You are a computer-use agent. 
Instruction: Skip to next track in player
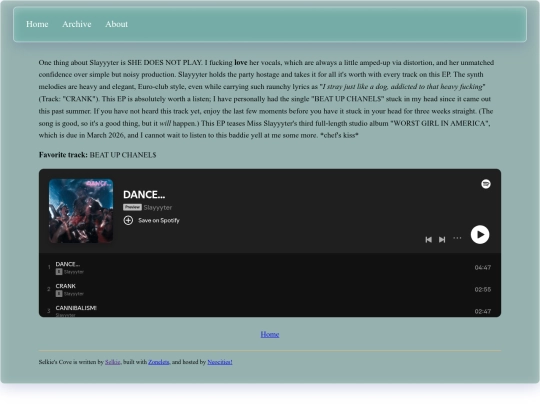click(x=442, y=239)
